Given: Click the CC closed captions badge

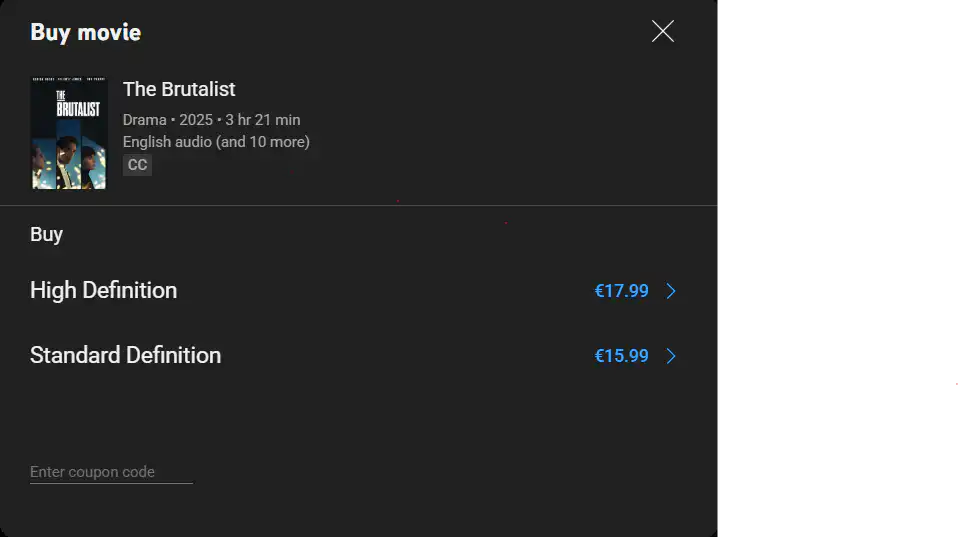Looking at the screenshot, I should click(x=137, y=165).
